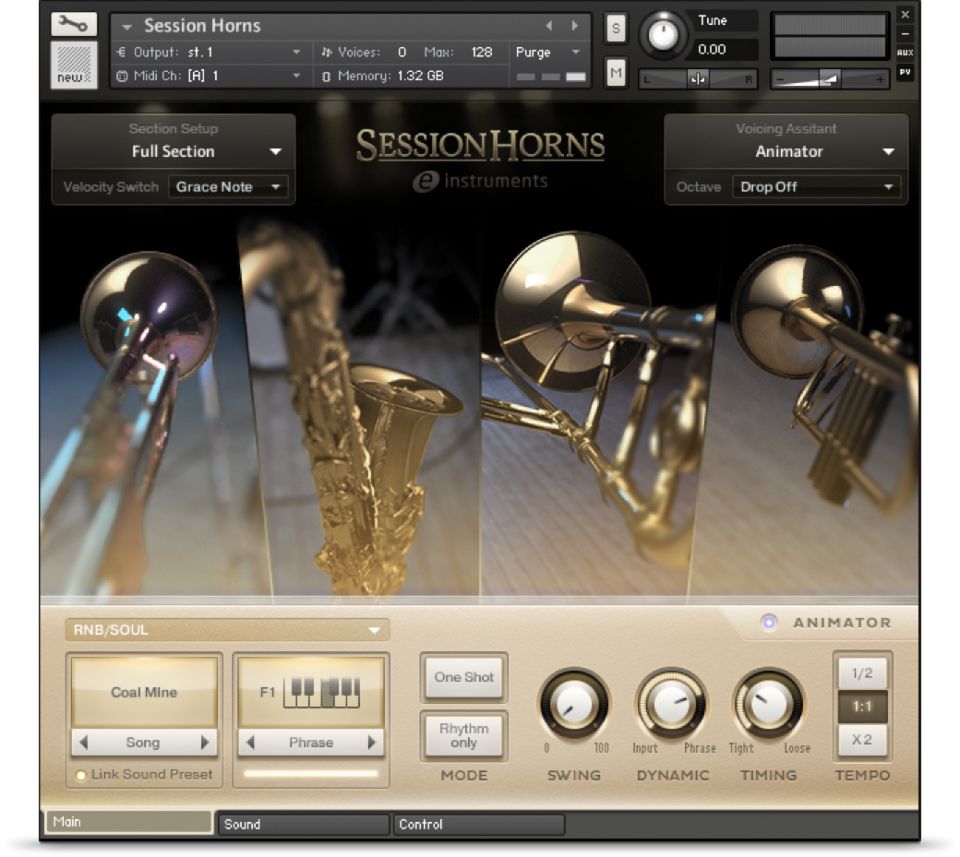
Task: Open the Control tab
Action: 478,825
